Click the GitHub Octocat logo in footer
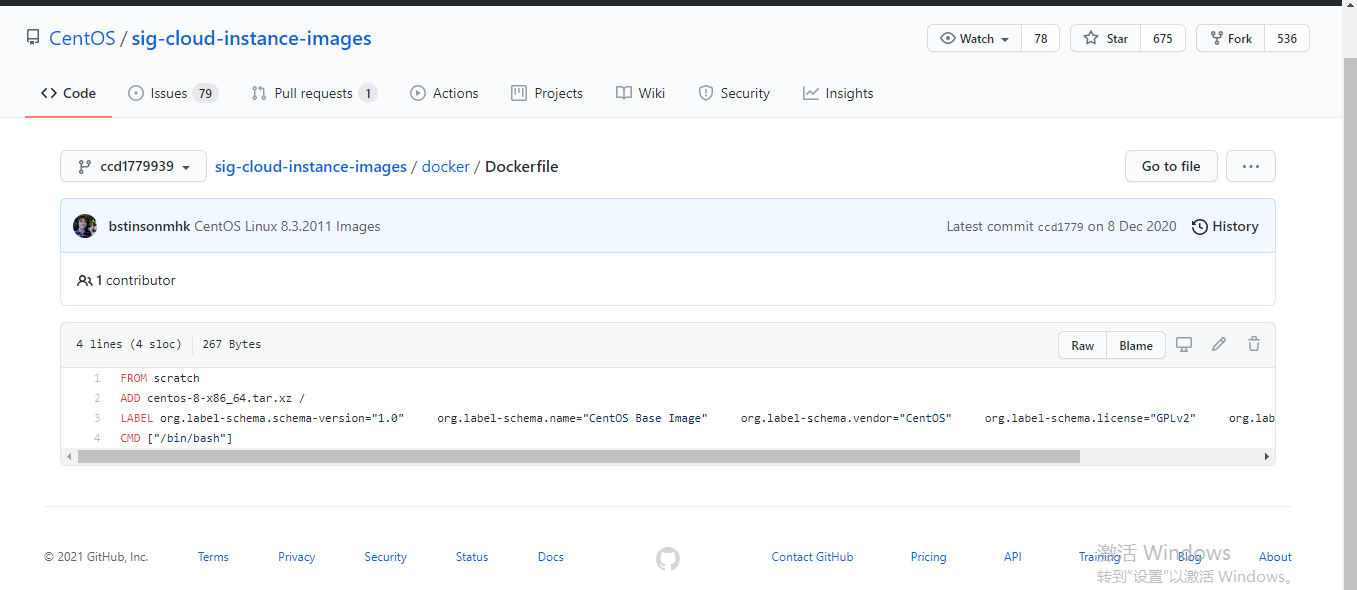1357x590 pixels. 668,558
